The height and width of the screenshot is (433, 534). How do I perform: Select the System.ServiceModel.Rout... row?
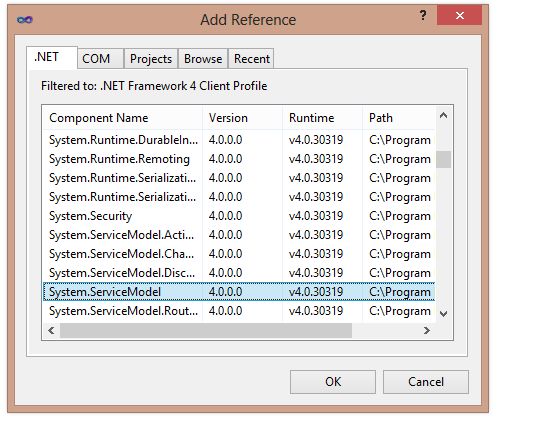239,311
